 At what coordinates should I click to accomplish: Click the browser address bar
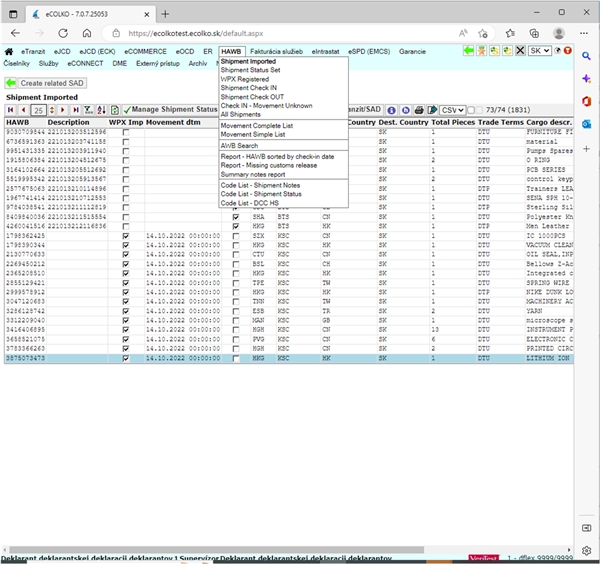coord(283,33)
